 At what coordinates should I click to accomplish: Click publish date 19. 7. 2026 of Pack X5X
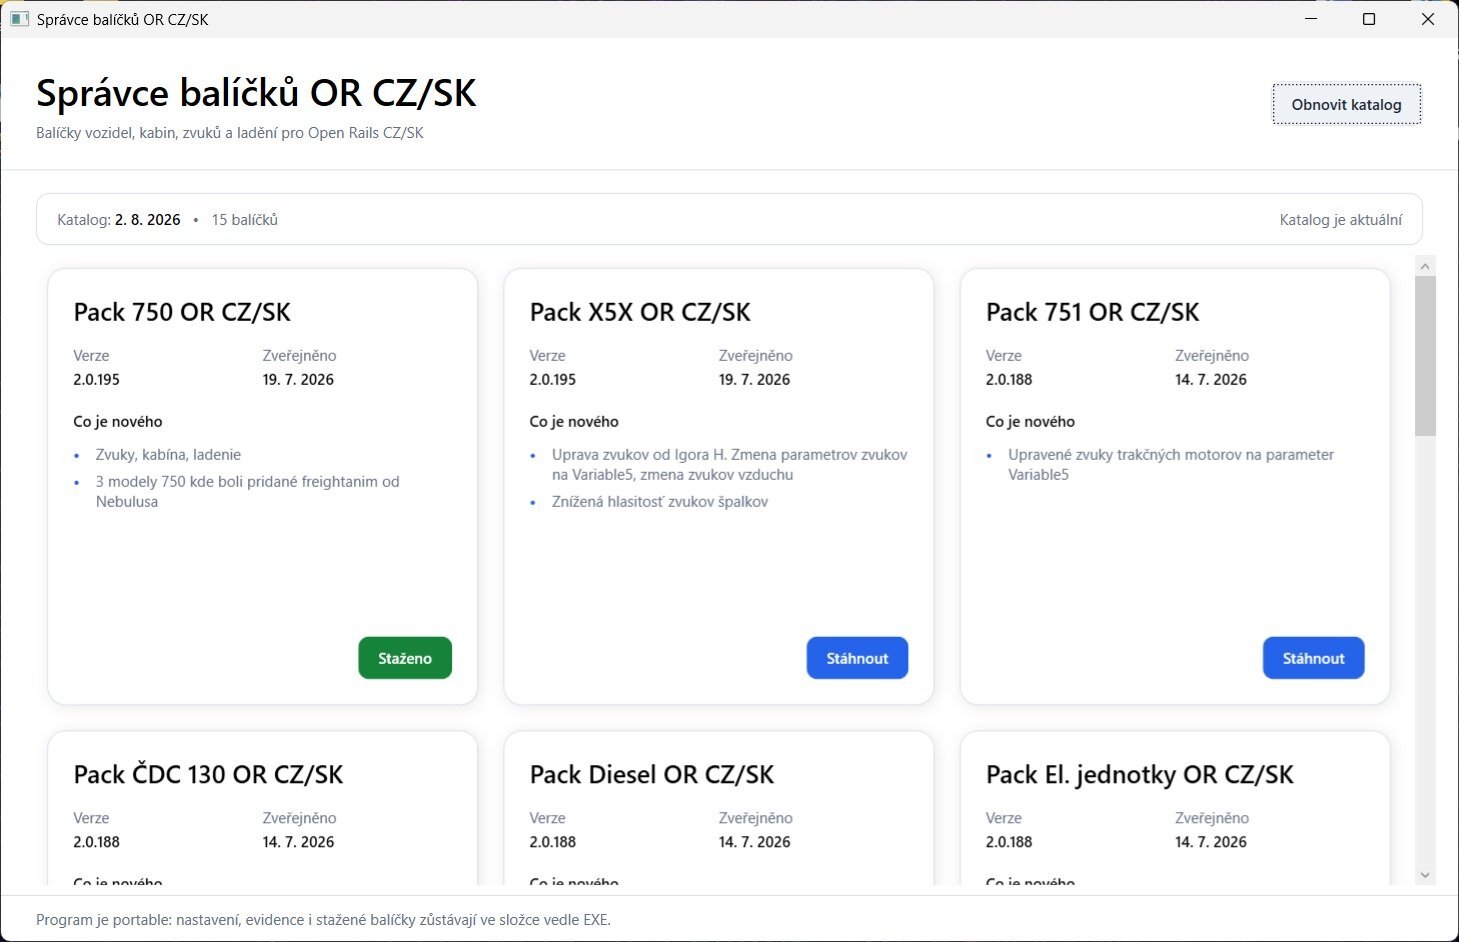pyautogui.click(x=754, y=380)
